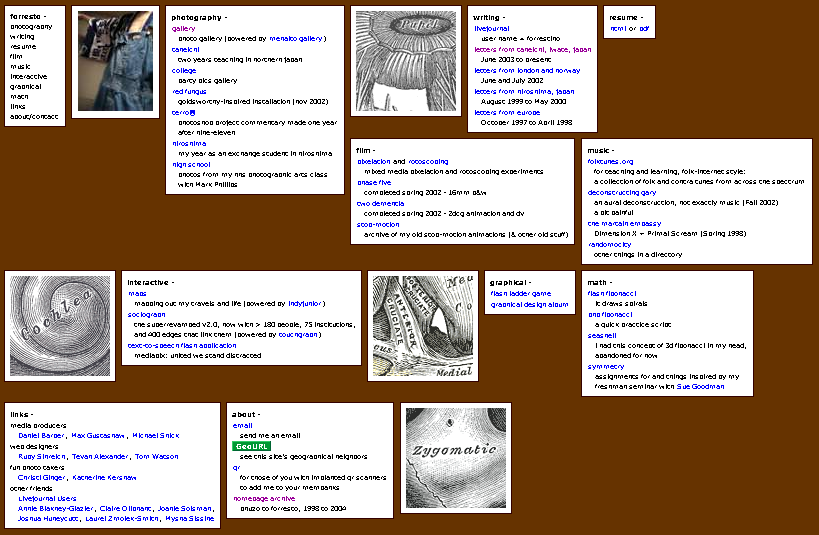Screen dimensions: 819x535
Task: Open the hiroshima photography link
Action: coord(189,144)
